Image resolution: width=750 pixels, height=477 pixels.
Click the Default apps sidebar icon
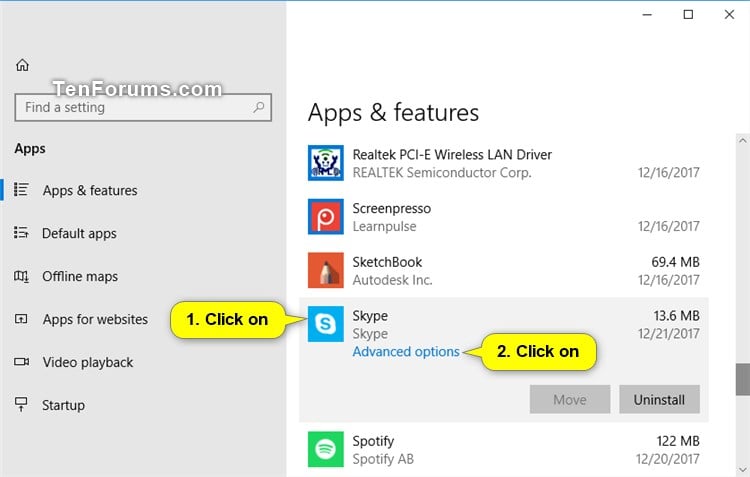(x=21, y=233)
